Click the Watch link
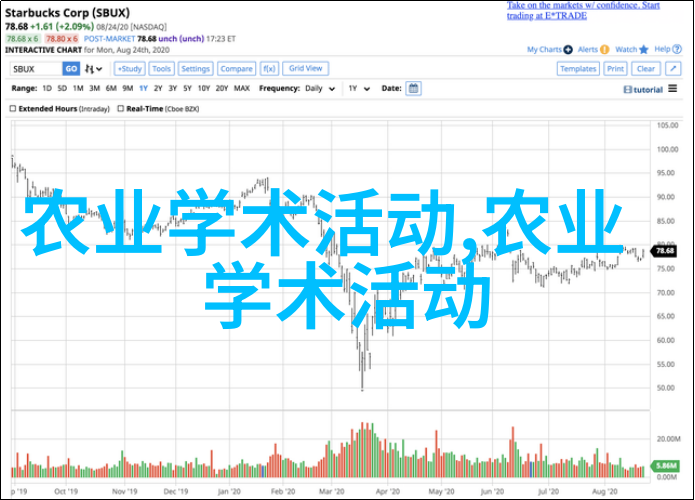The height and width of the screenshot is (500, 695). (626, 49)
